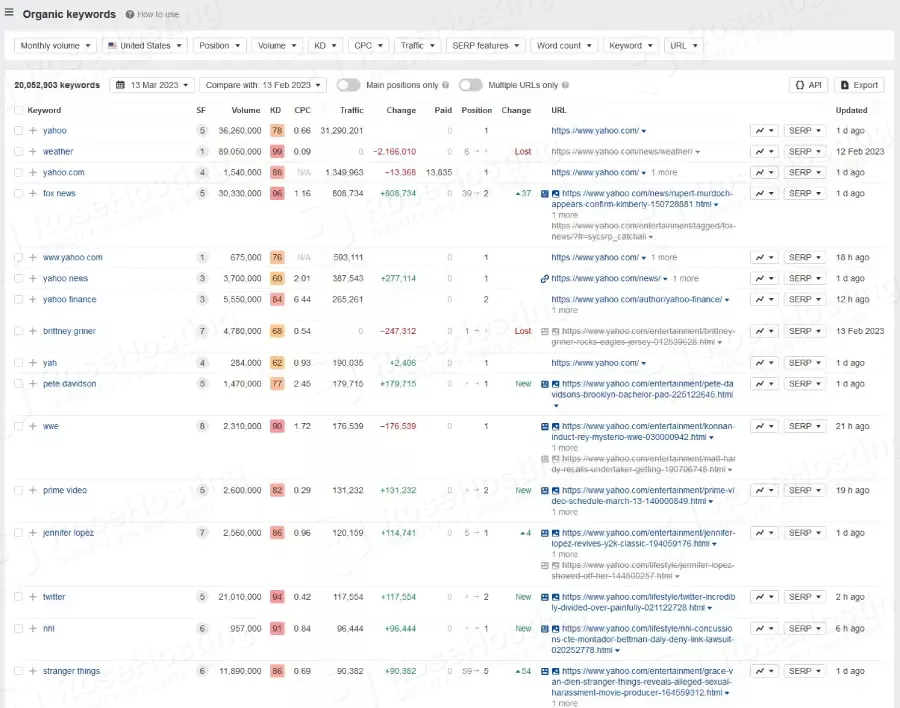Open the KD filter dropdown
Screen dimensions: 900x708
tap(325, 45)
